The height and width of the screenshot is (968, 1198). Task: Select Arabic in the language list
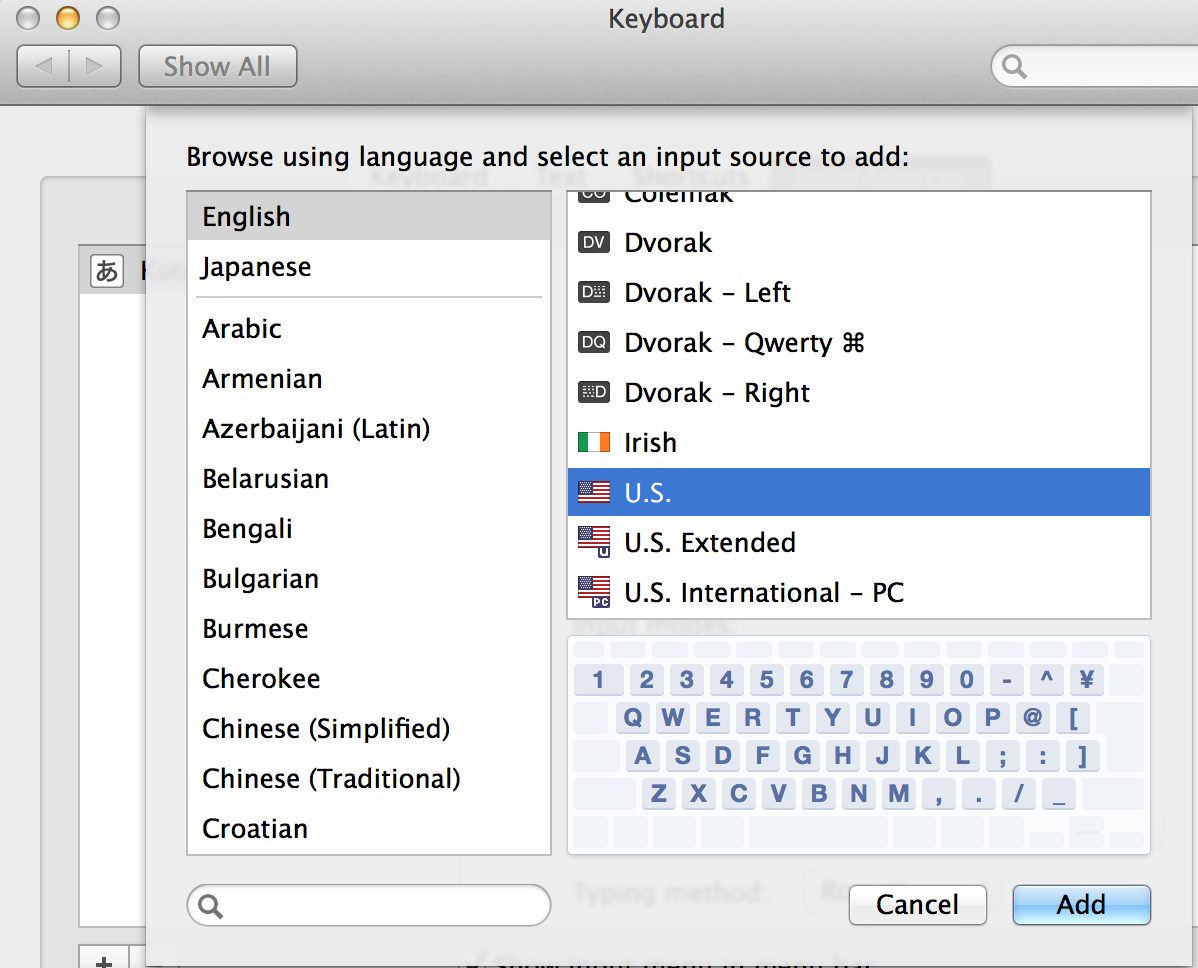241,328
